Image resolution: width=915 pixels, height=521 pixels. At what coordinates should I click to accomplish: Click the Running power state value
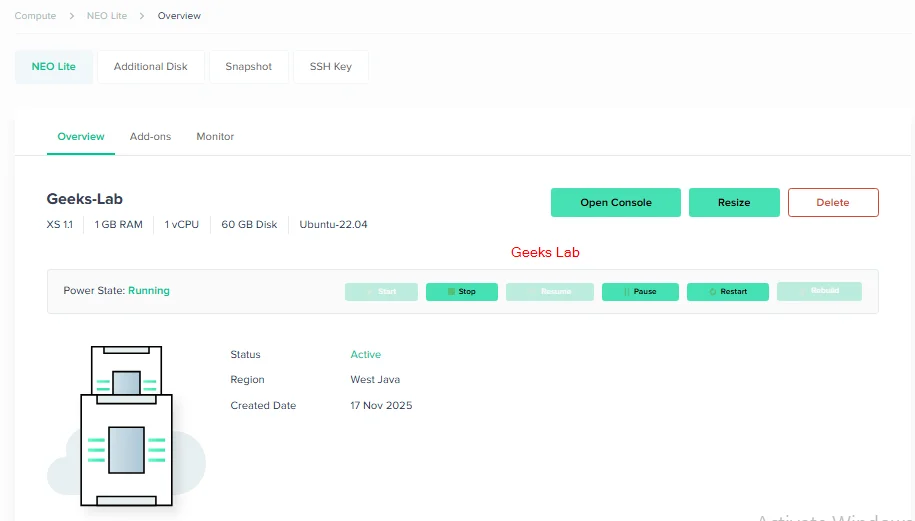click(x=149, y=291)
